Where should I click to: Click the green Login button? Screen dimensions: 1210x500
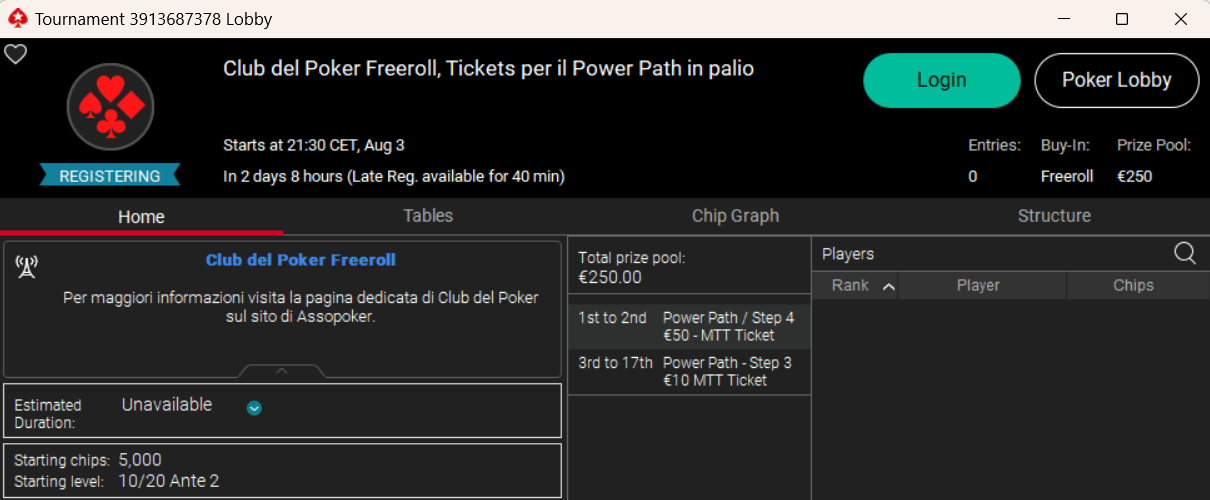click(x=942, y=80)
